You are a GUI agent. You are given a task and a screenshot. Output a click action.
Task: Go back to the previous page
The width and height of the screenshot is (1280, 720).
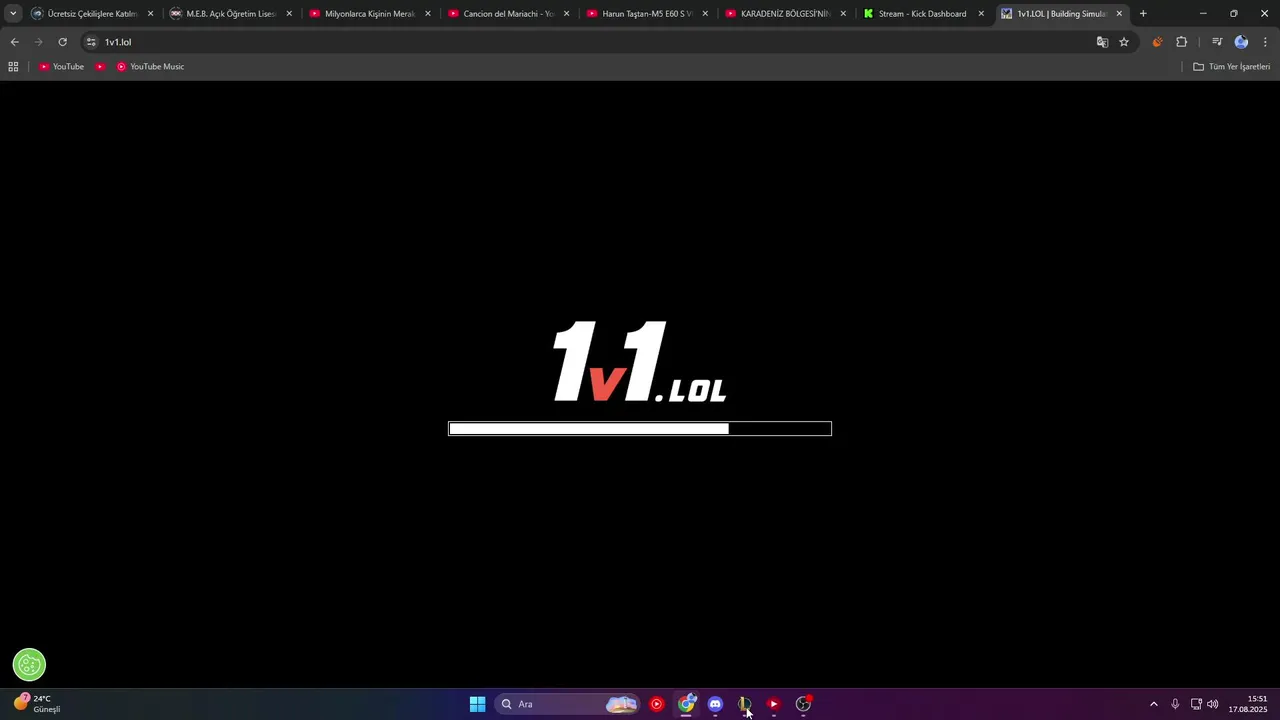tap(14, 42)
